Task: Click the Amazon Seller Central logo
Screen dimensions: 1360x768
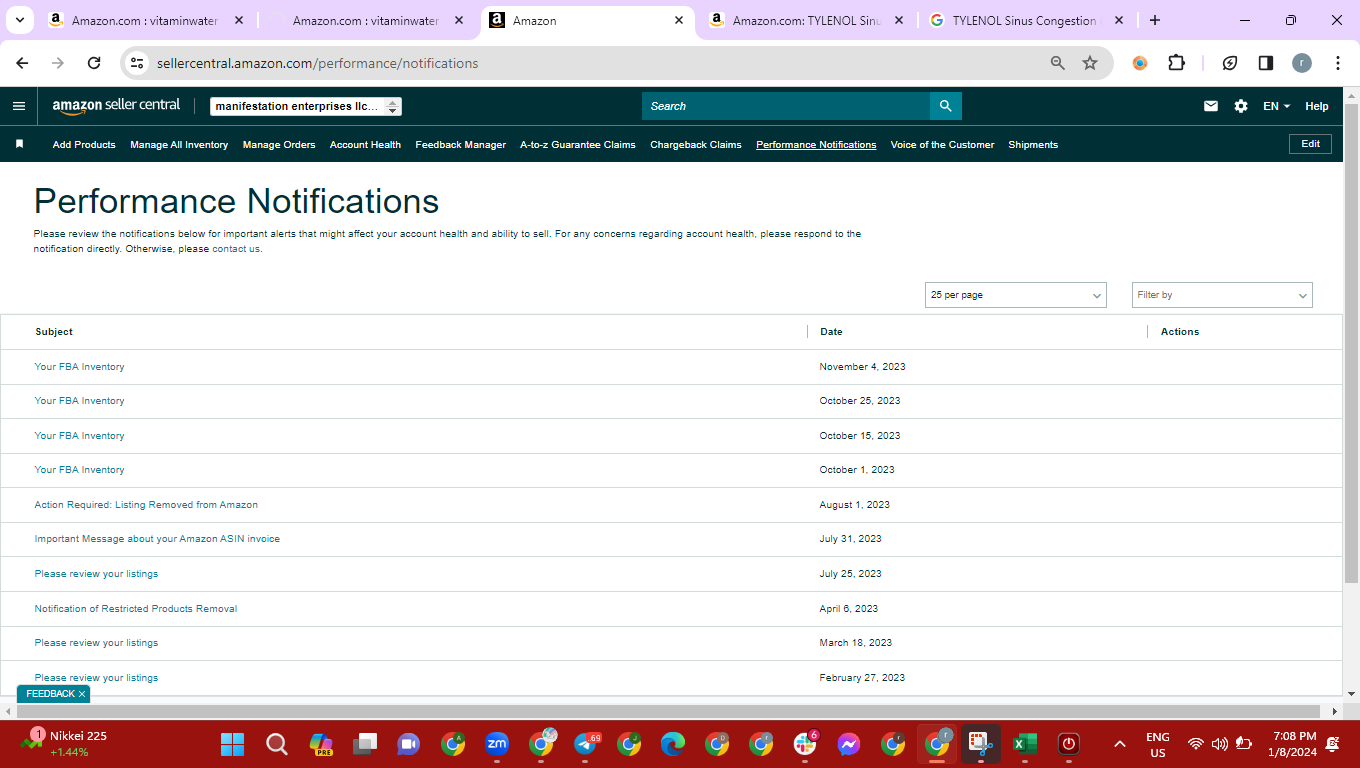Action: coord(116,106)
